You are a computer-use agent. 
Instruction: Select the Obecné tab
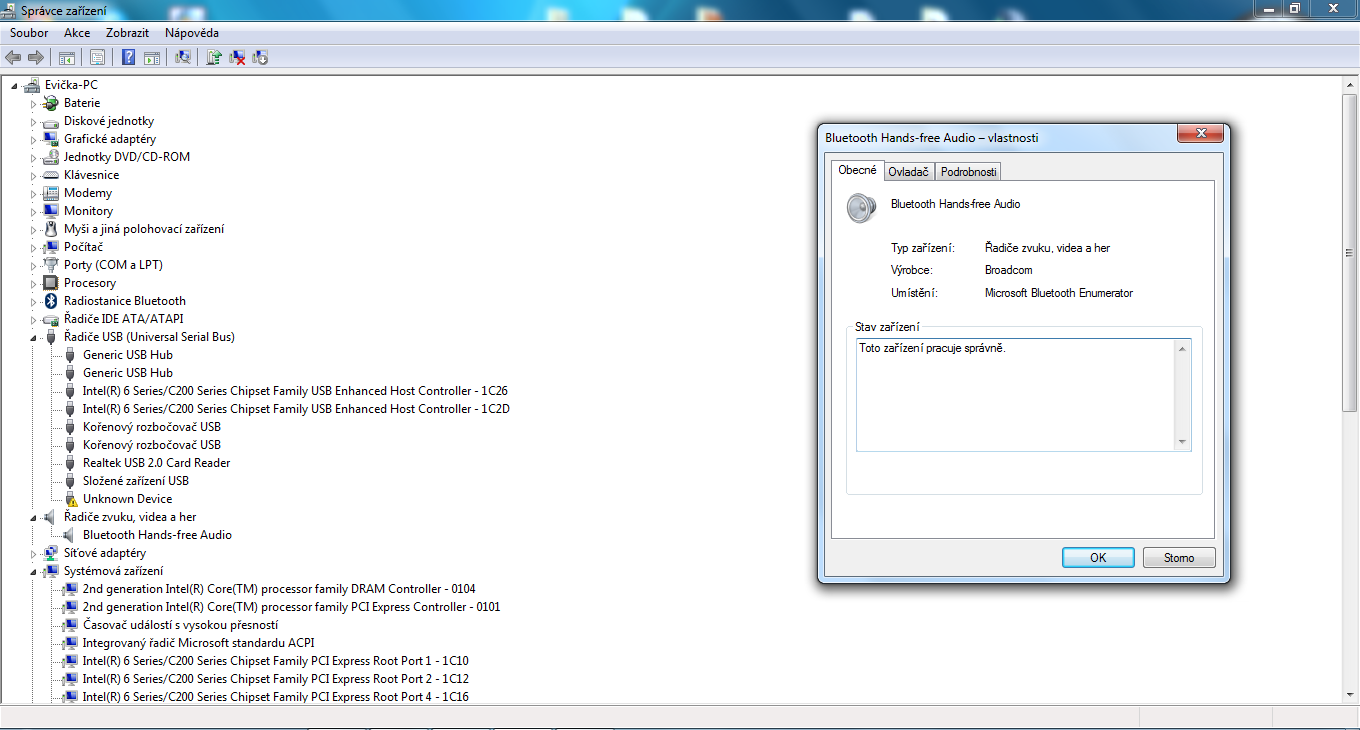point(857,170)
